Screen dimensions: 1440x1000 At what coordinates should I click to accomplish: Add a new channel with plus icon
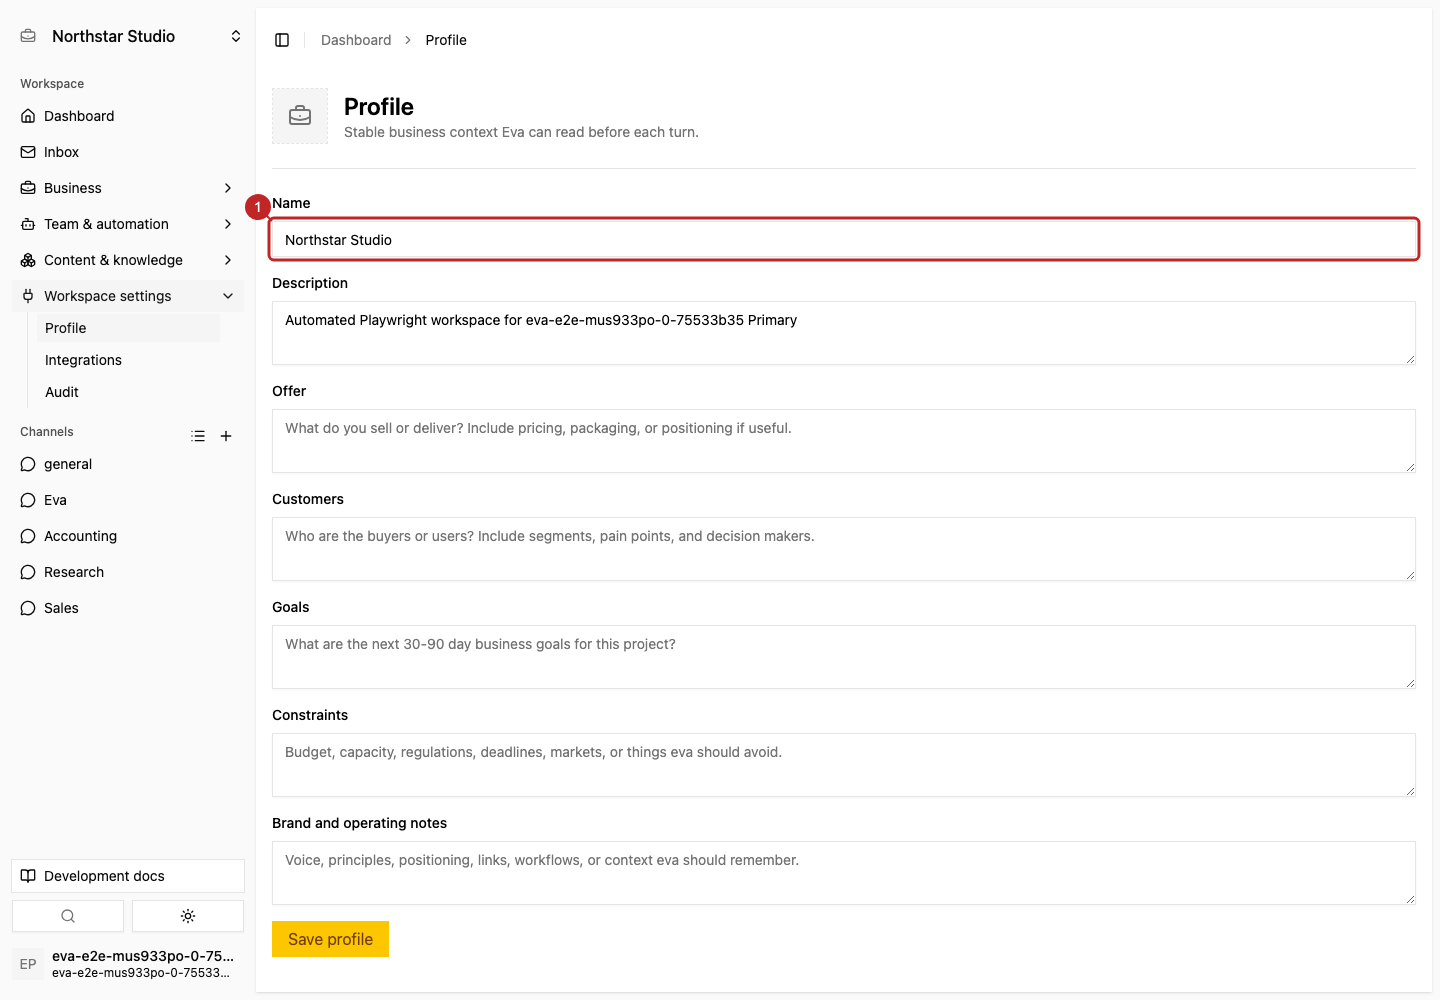(226, 436)
